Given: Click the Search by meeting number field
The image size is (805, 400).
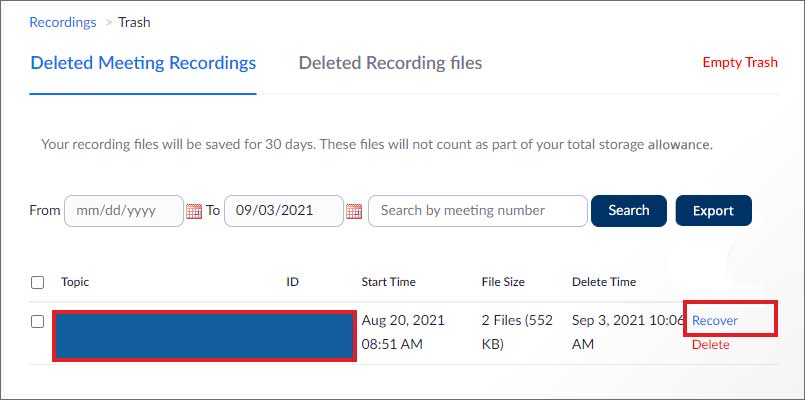Looking at the screenshot, I should click(x=478, y=211).
